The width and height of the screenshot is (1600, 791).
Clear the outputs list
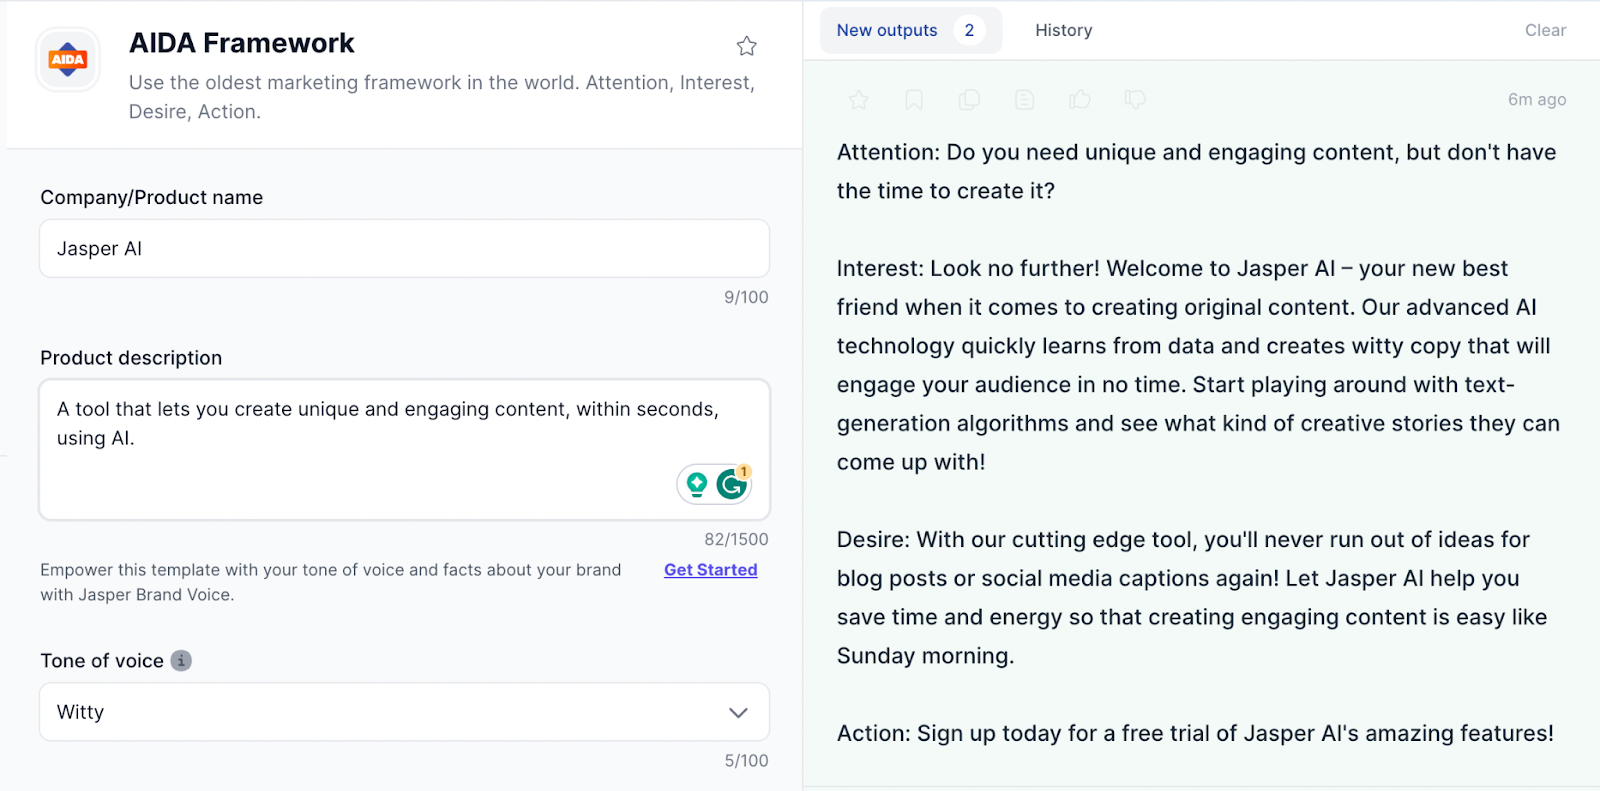[1545, 31]
